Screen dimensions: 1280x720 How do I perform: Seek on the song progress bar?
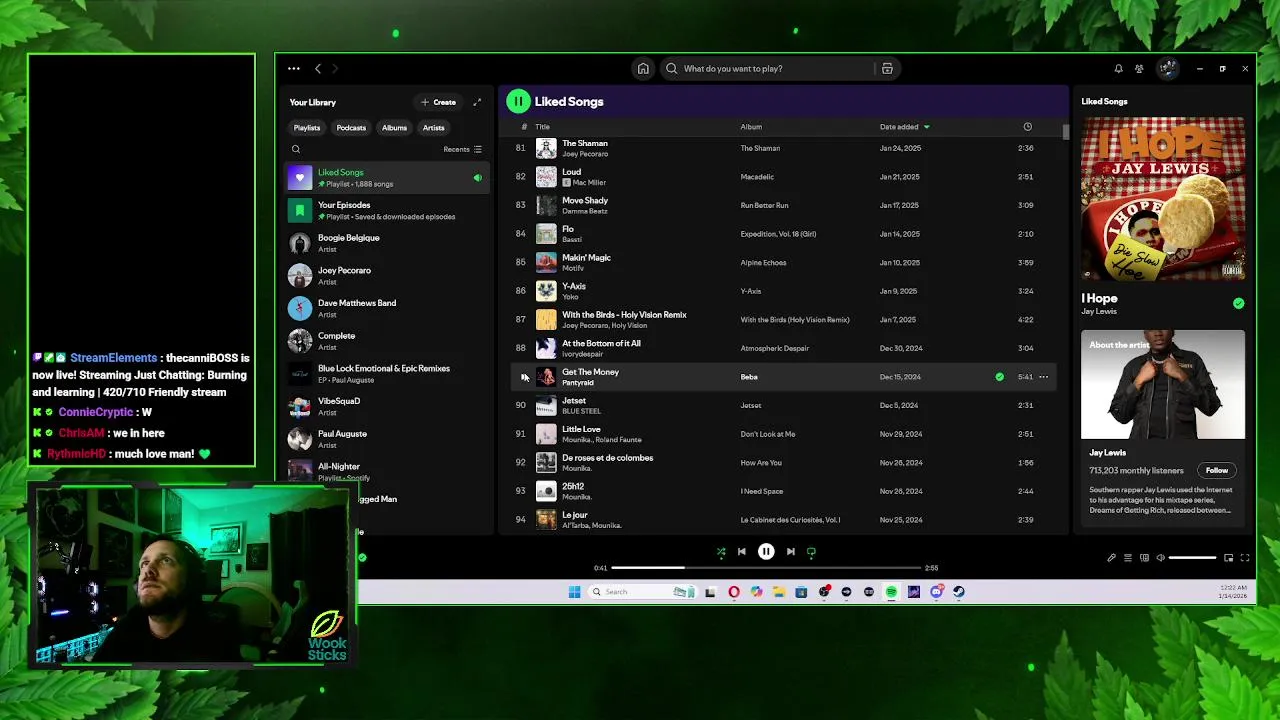(765, 568)
